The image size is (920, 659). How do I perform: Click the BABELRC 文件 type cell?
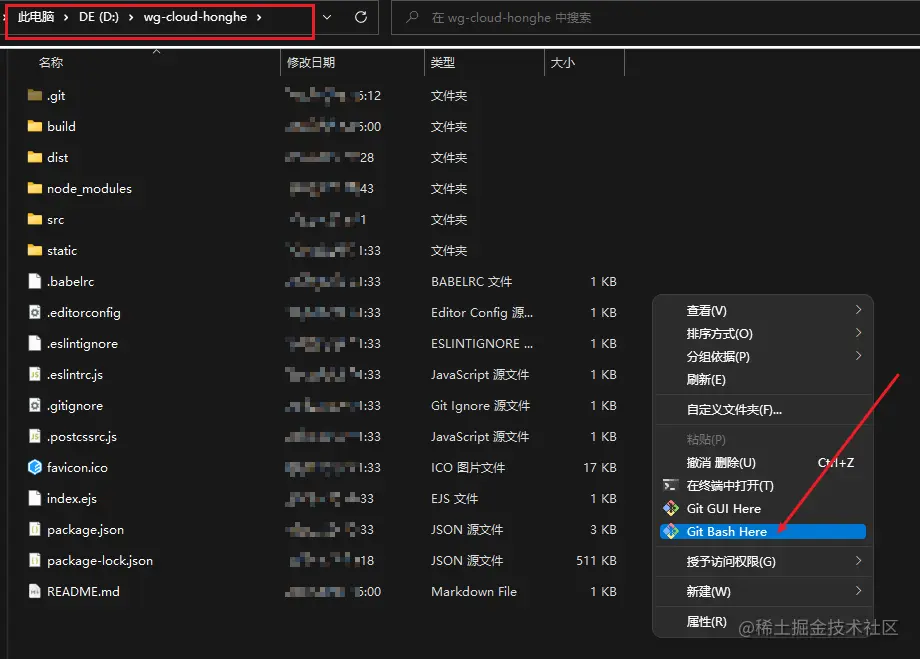click(x=472, y=281)
